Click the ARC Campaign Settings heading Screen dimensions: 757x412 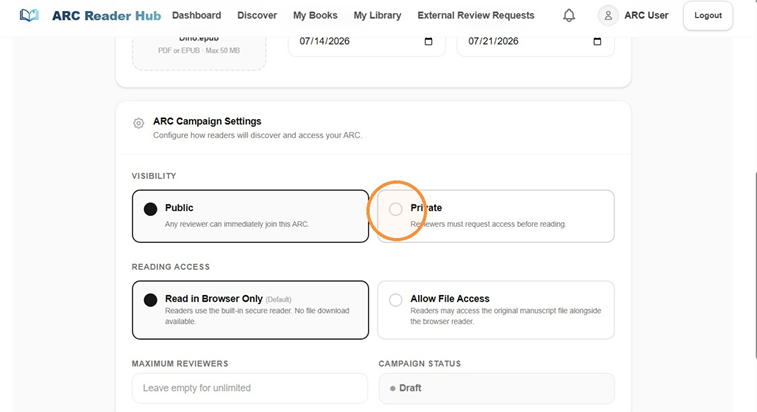coord(207,121)
